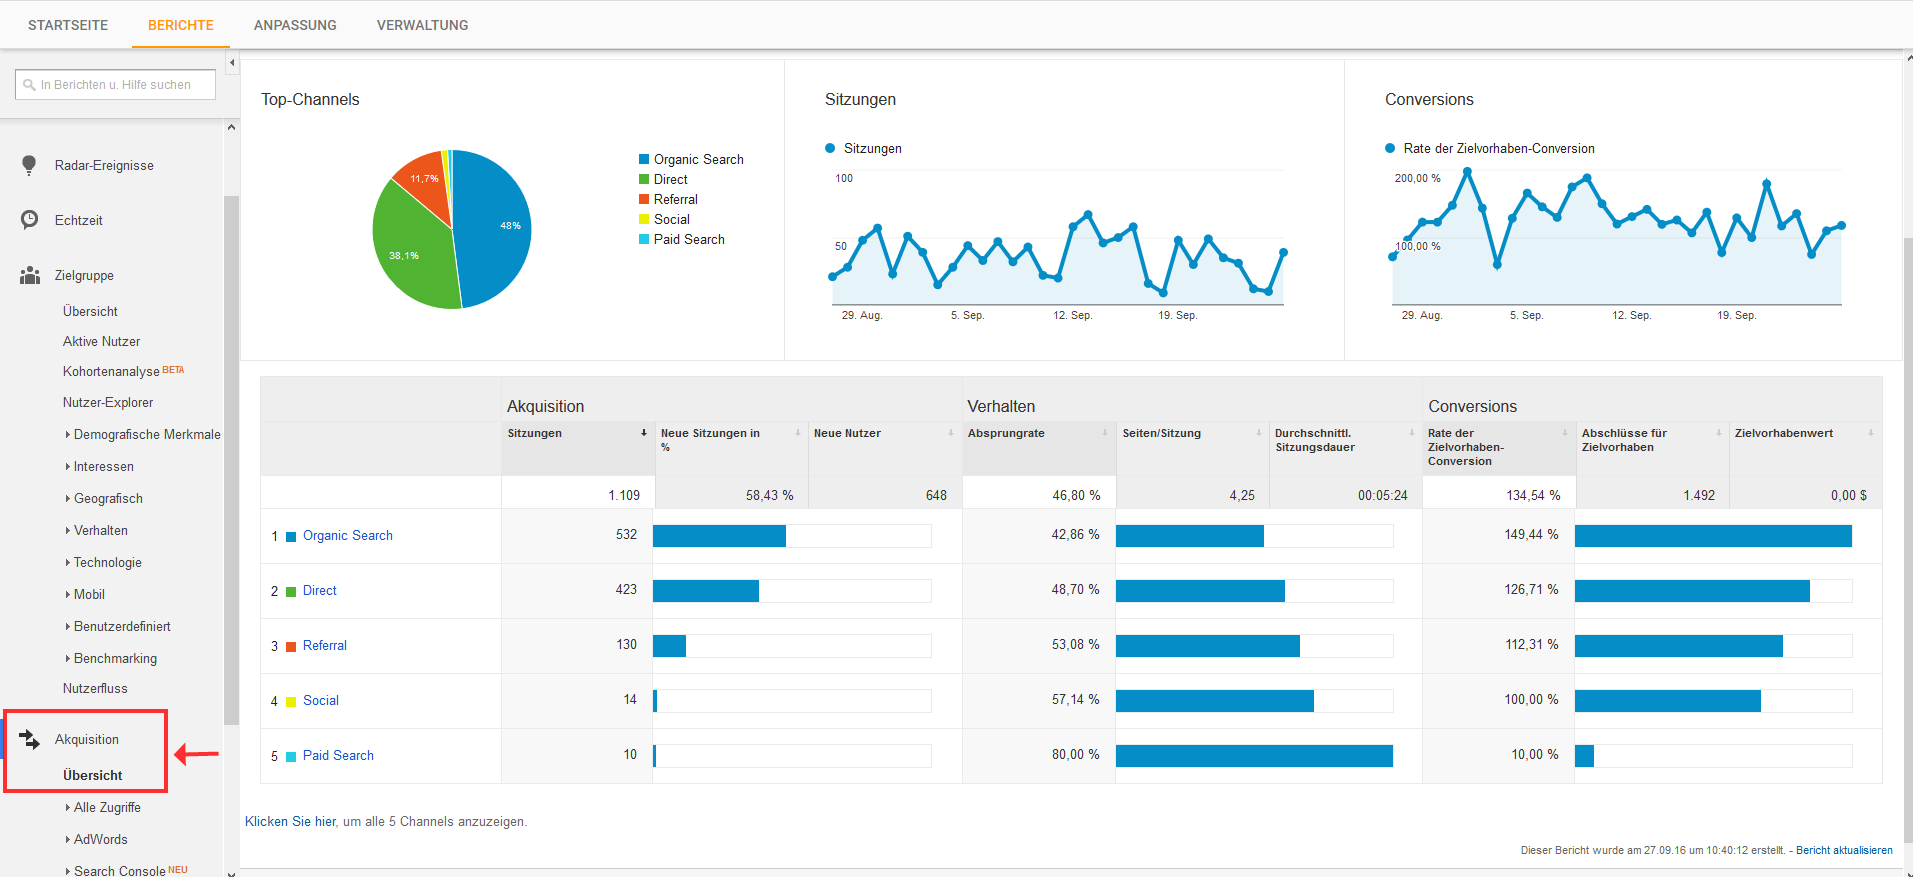1913x877 pixels.
Task: Sort by Seiten/Sitzung column arrow
Action: [1259, 433]
